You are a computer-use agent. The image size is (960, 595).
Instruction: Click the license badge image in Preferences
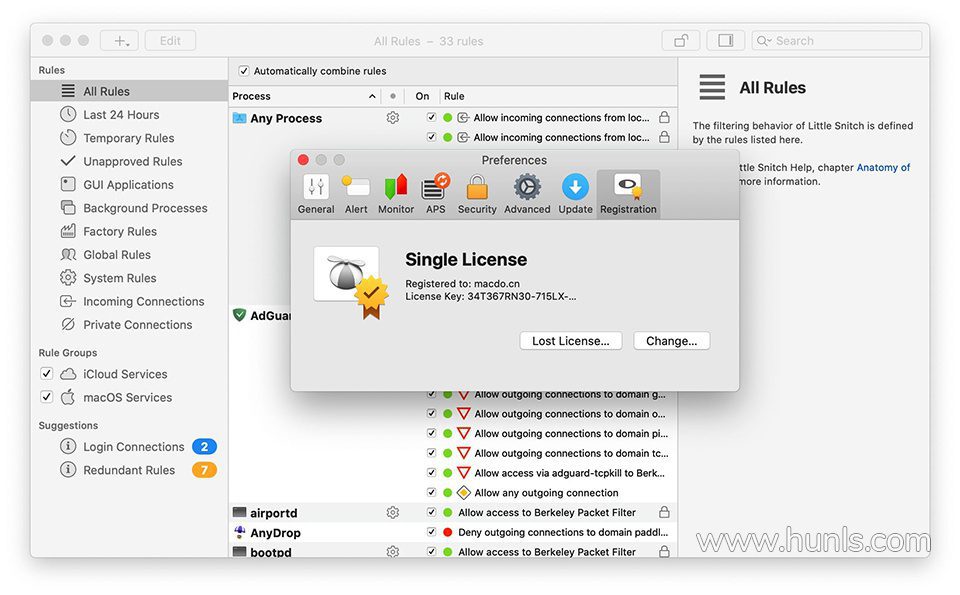(x=351, y=281)
